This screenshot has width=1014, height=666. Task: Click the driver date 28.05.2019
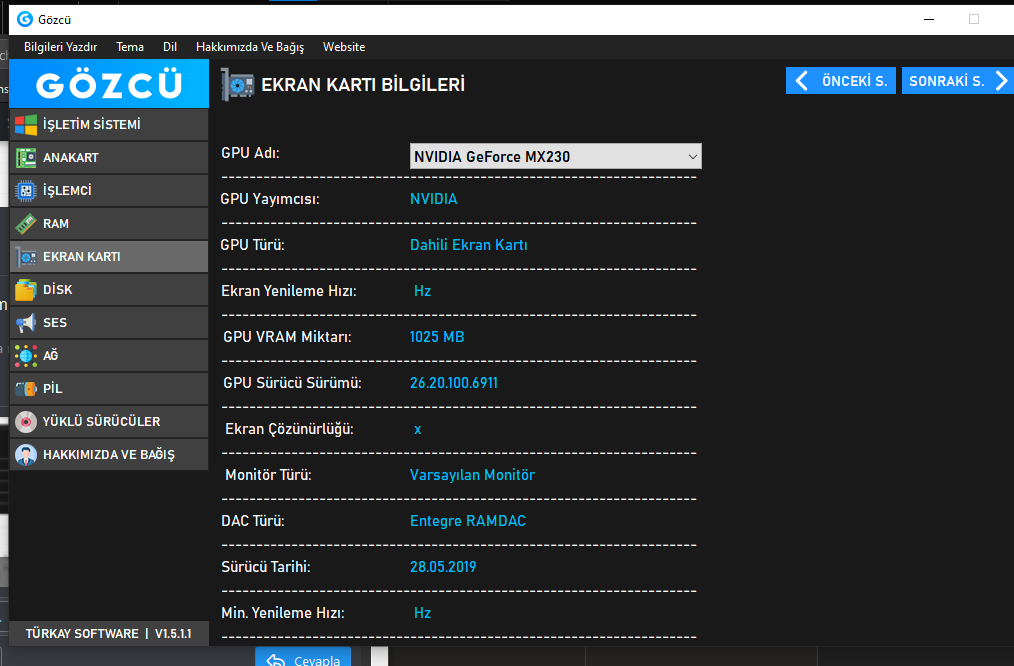[x=443, y=567]
